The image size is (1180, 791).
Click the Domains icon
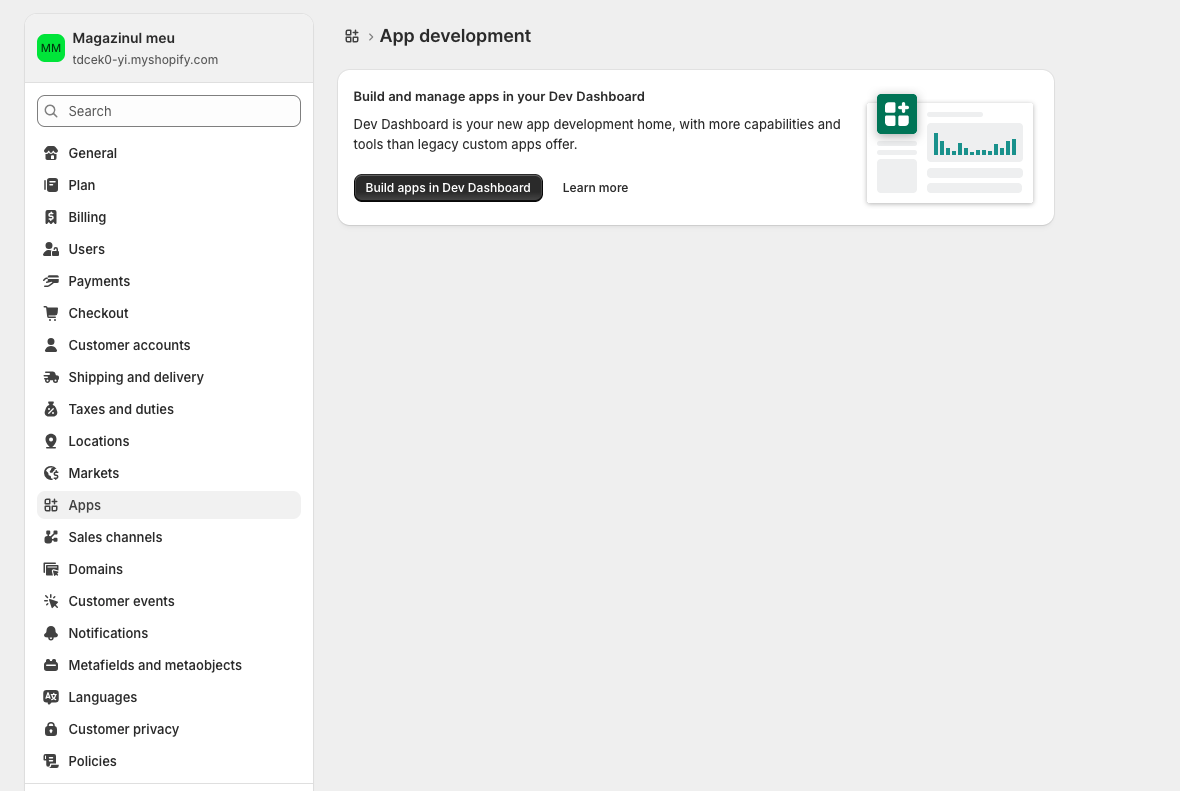[x=51, y=569]
